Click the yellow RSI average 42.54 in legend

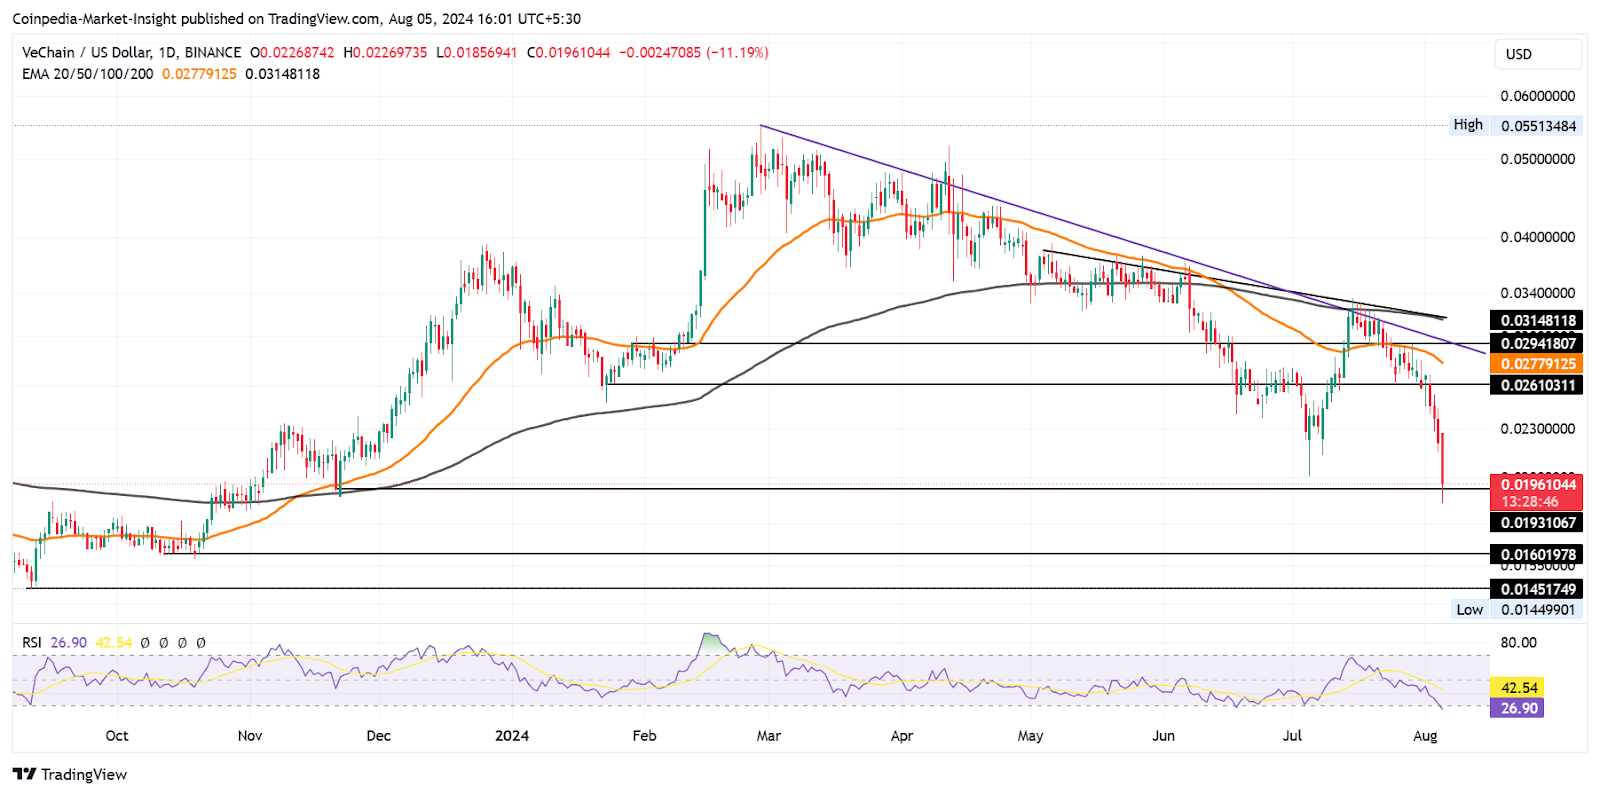point(113,642)
